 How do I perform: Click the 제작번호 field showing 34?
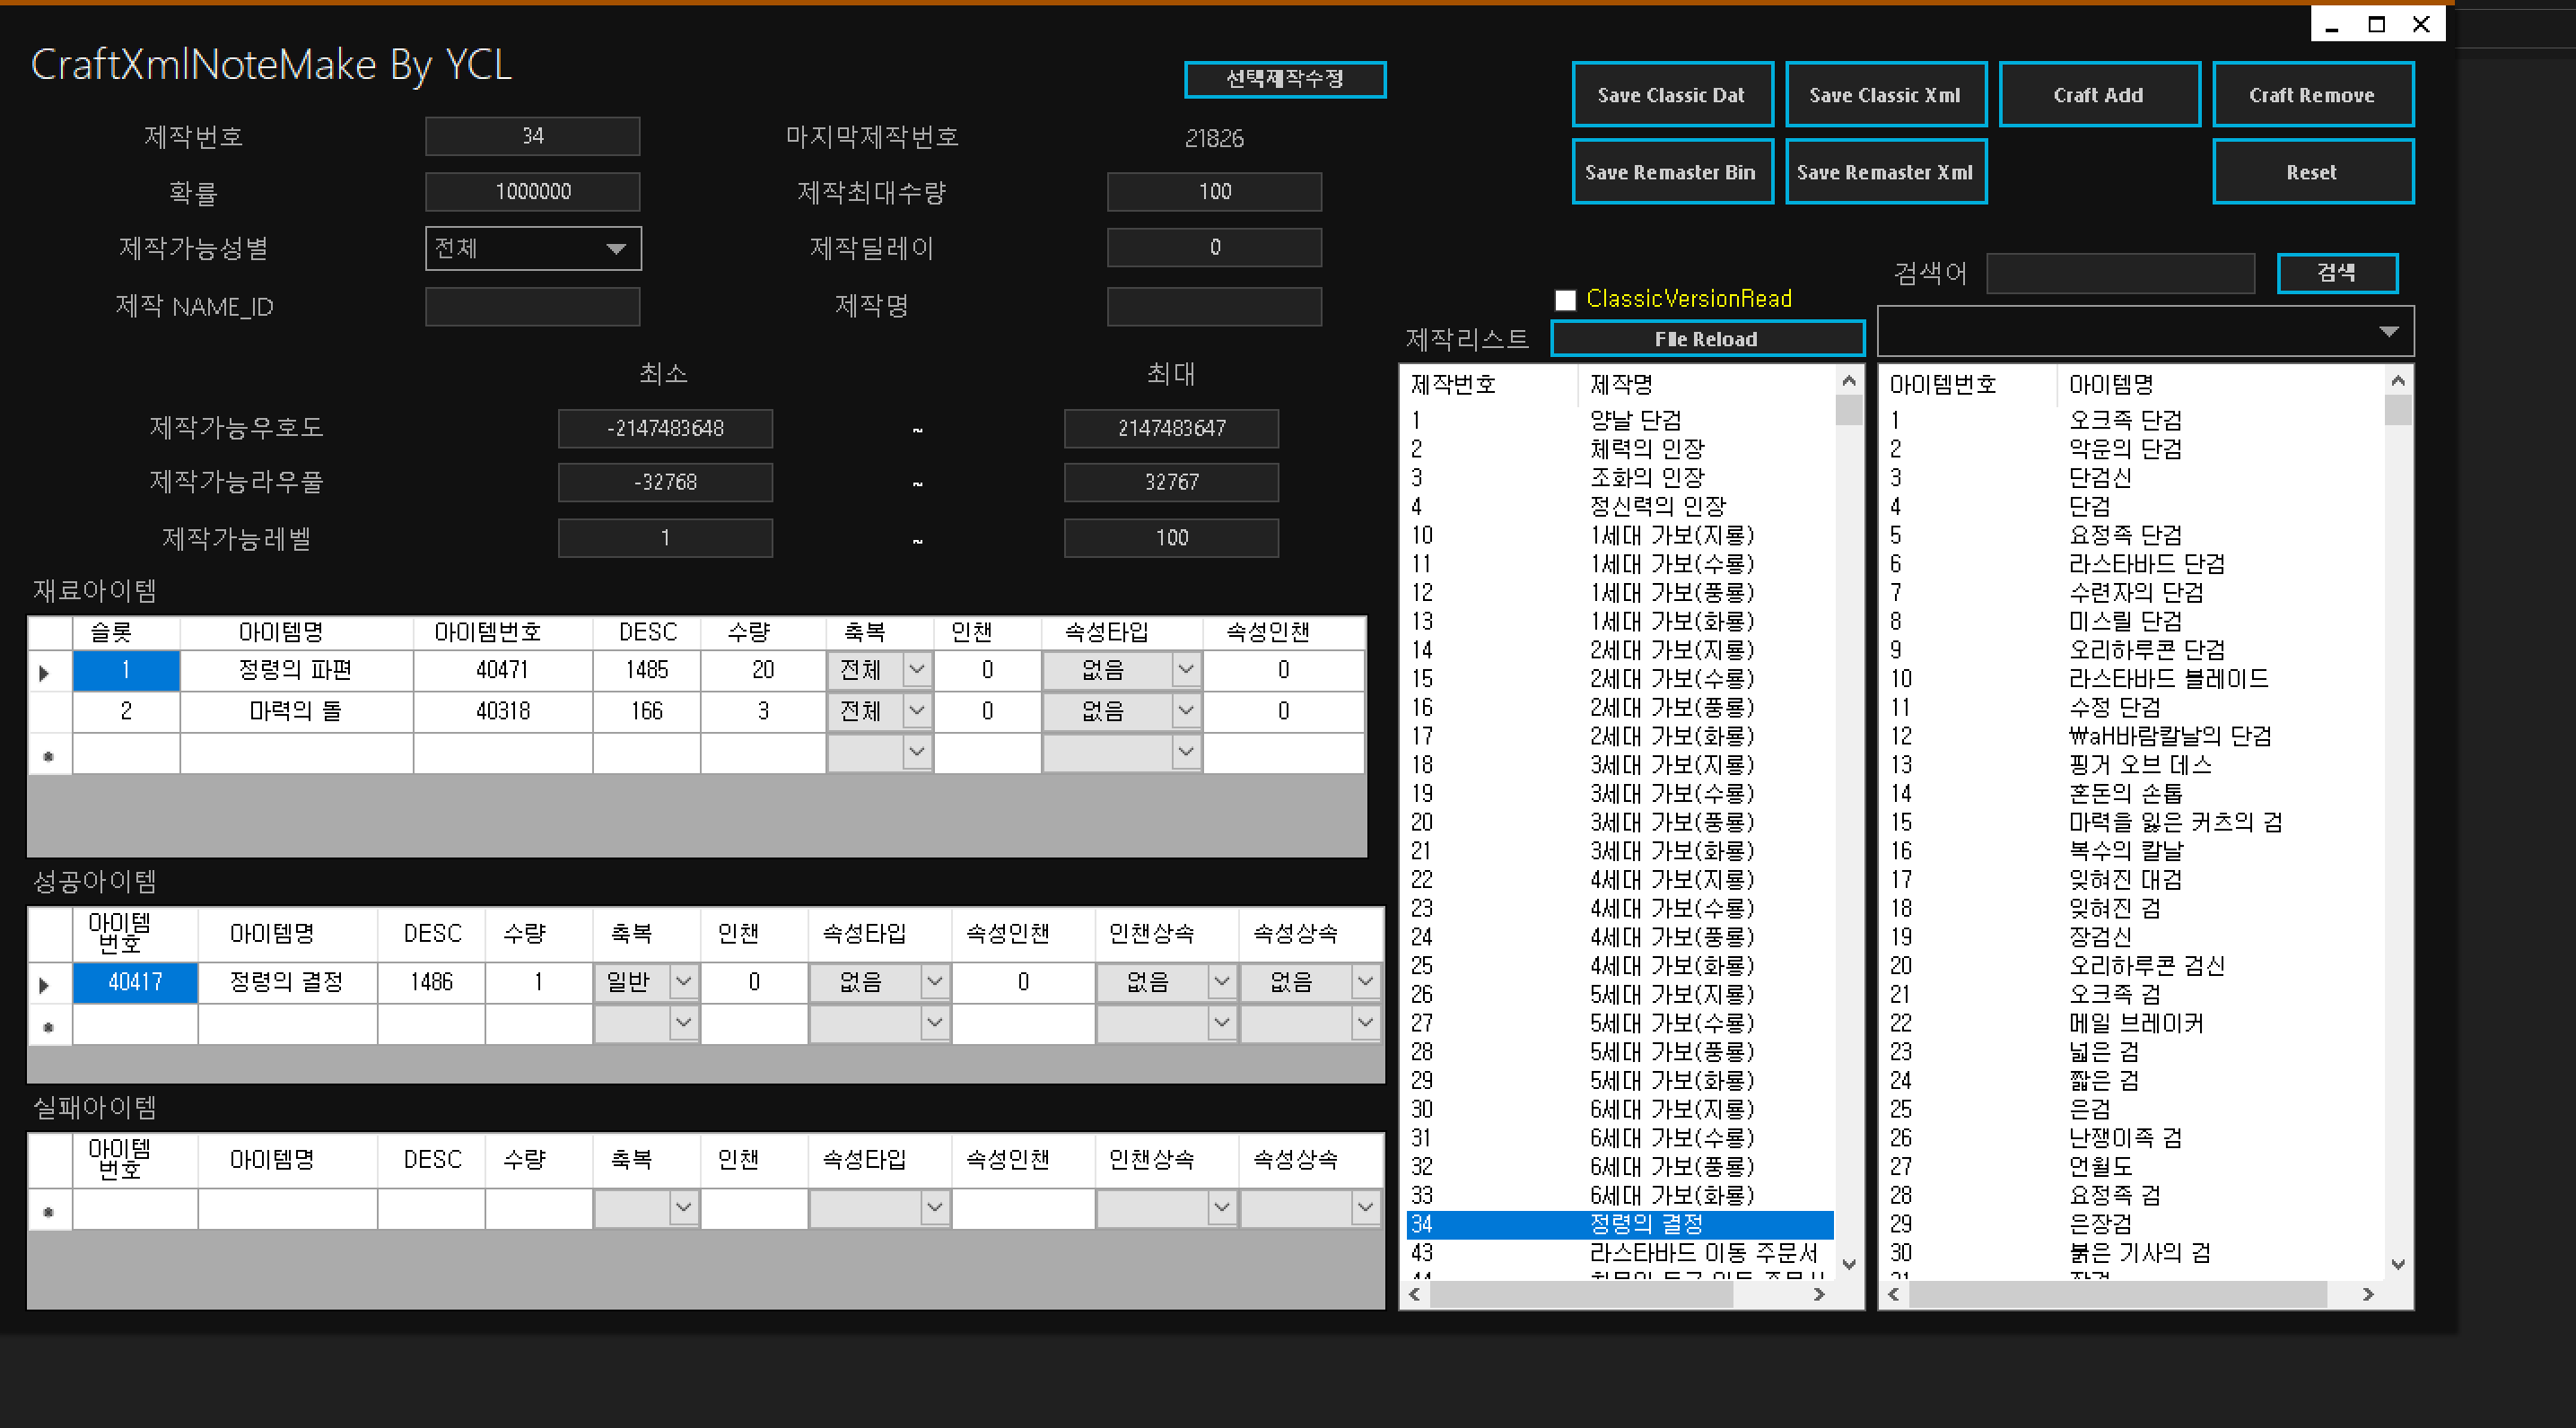pyautogui.click(x=533, y=136)
